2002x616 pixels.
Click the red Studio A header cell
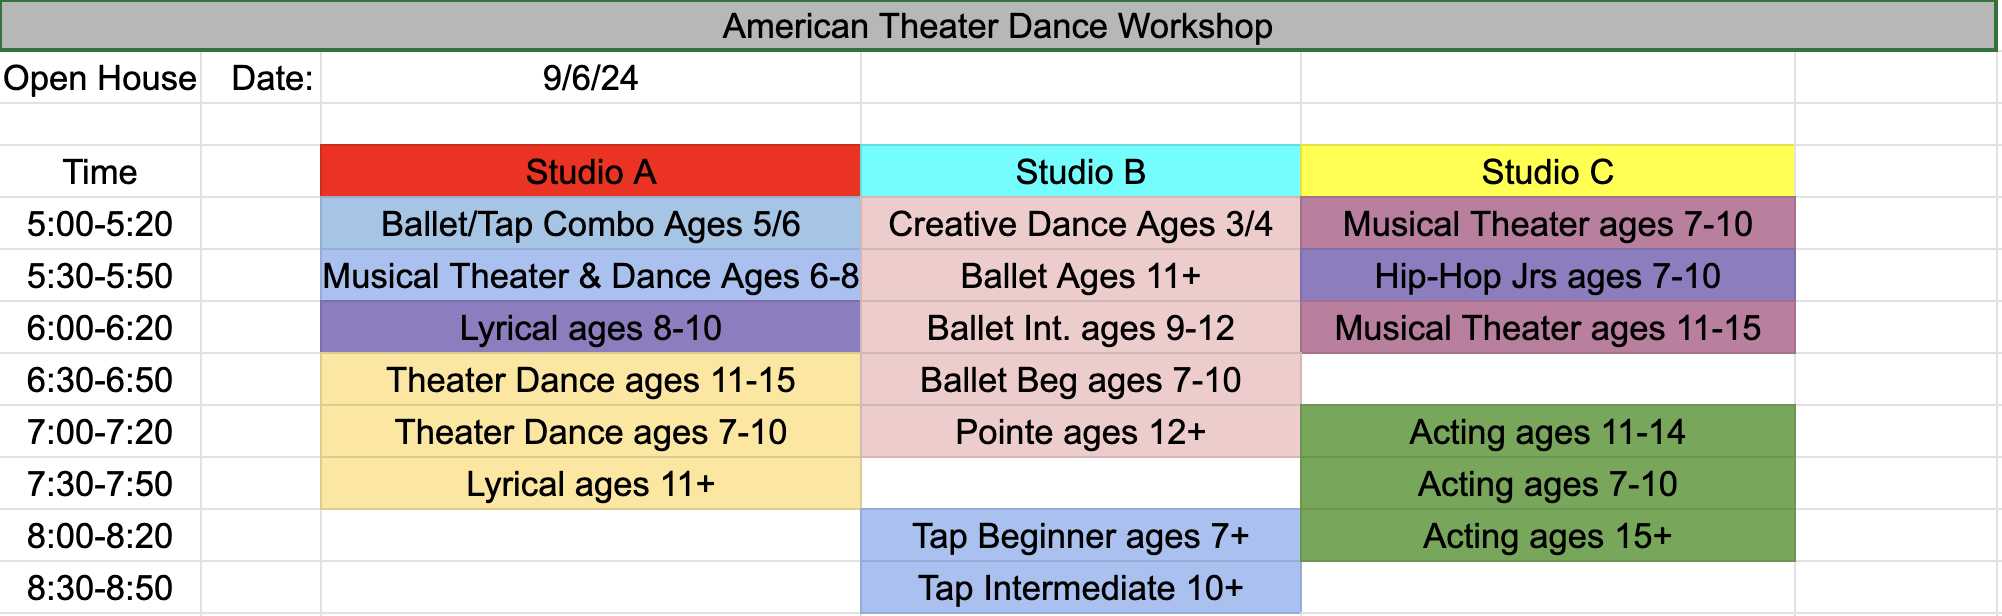click(x=590, y=171)
